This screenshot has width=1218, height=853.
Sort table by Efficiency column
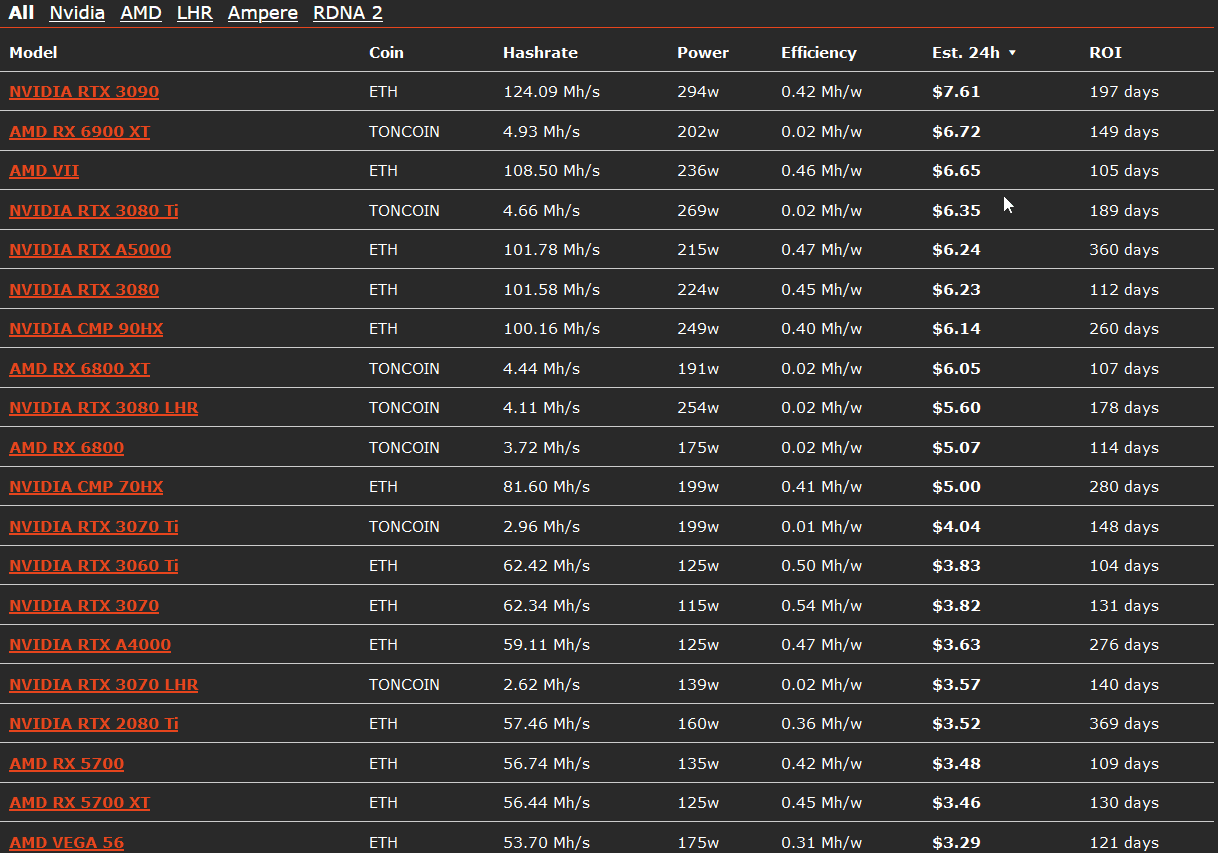(819, 52)
